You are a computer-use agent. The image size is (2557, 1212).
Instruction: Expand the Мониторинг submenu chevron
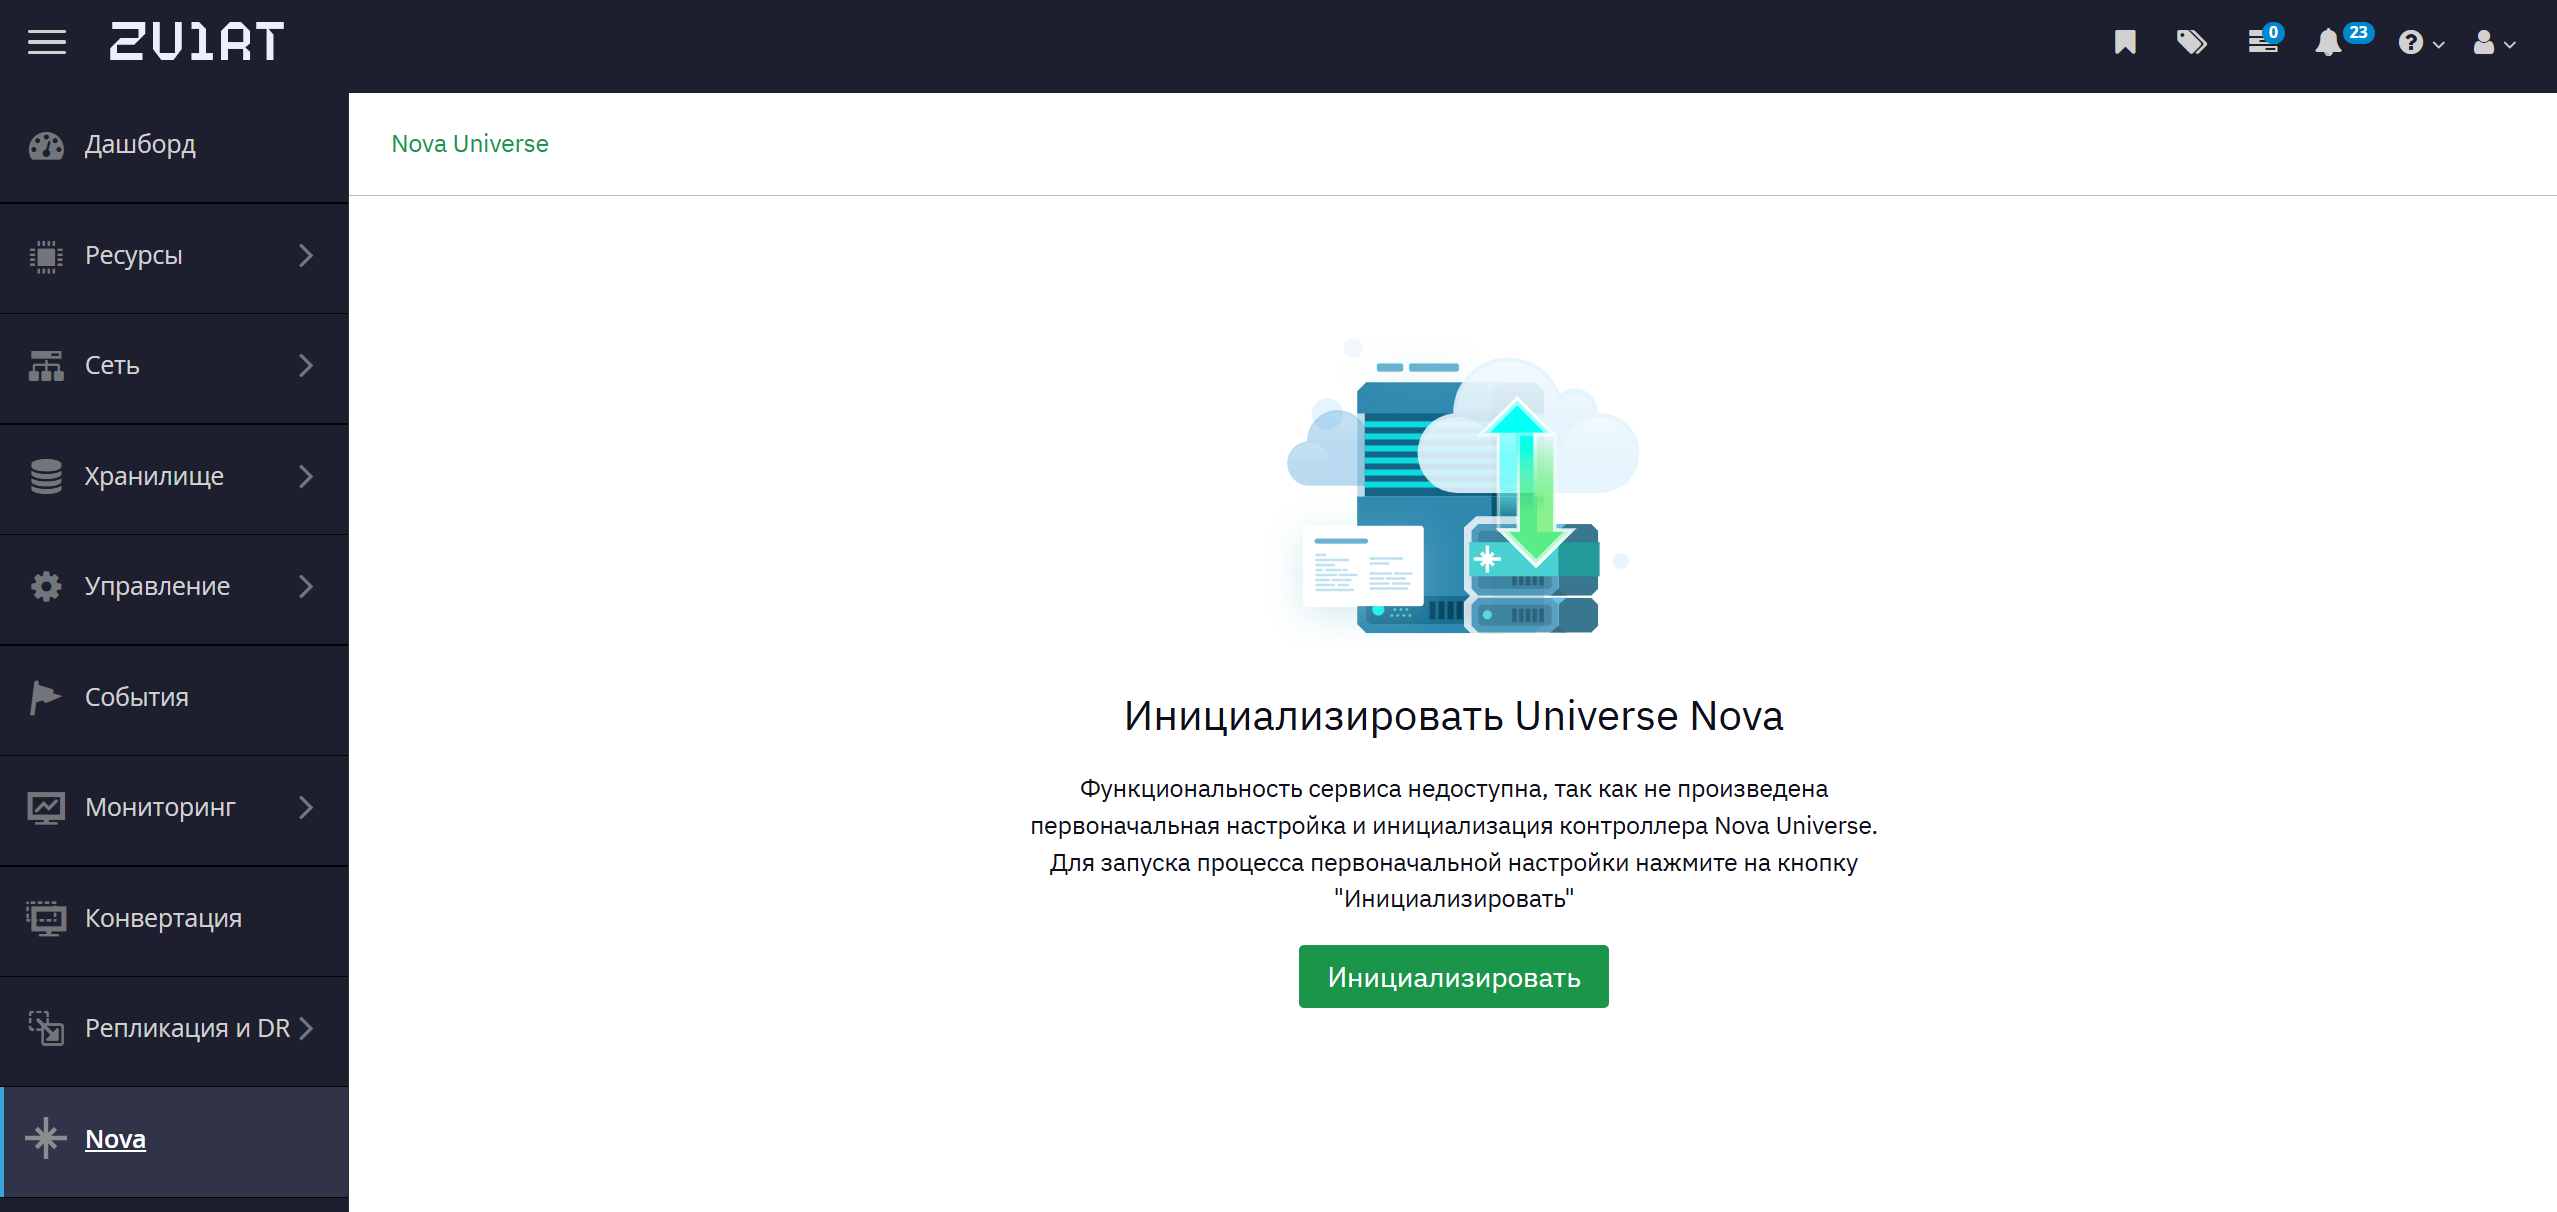[x=306, y=808]
